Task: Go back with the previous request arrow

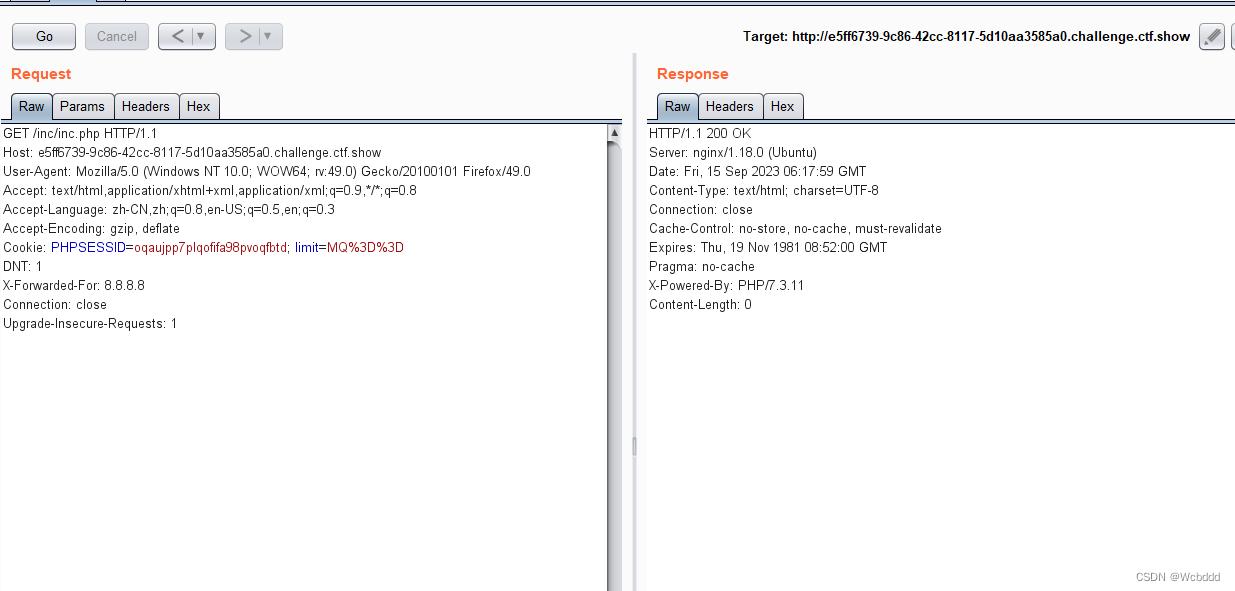Action: pos(177,37)
